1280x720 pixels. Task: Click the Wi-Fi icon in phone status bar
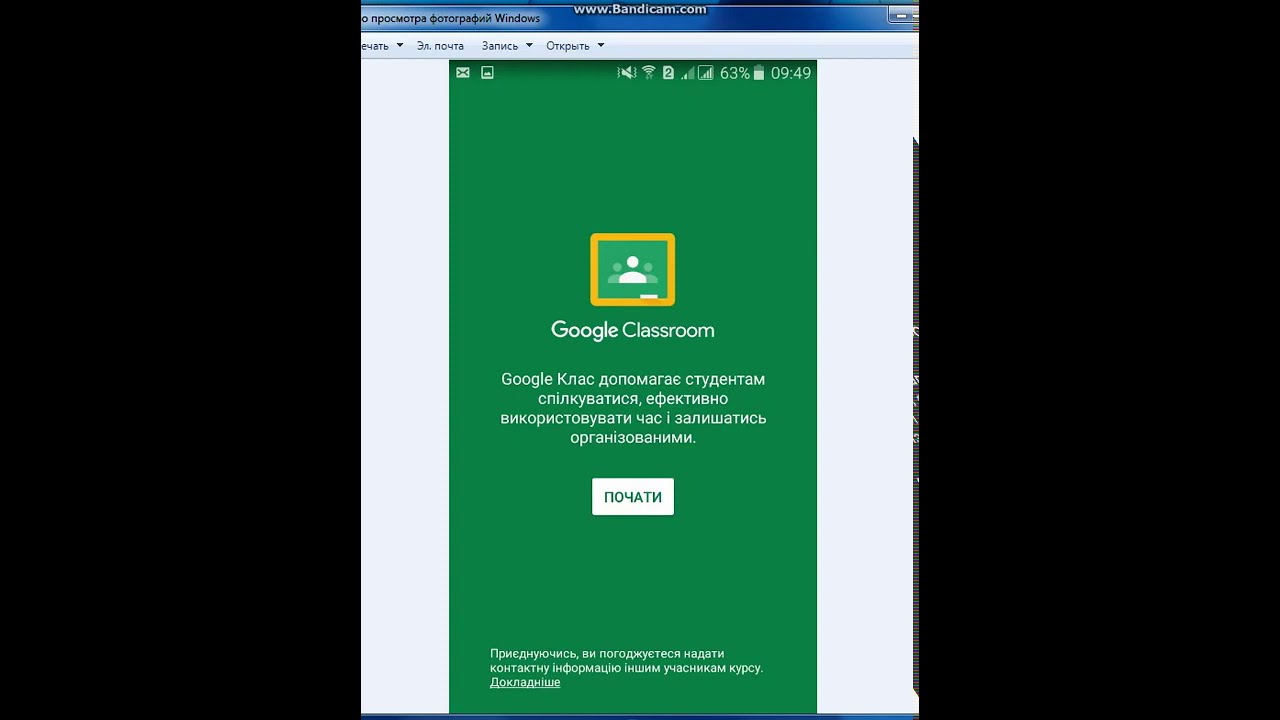[649, 73]
